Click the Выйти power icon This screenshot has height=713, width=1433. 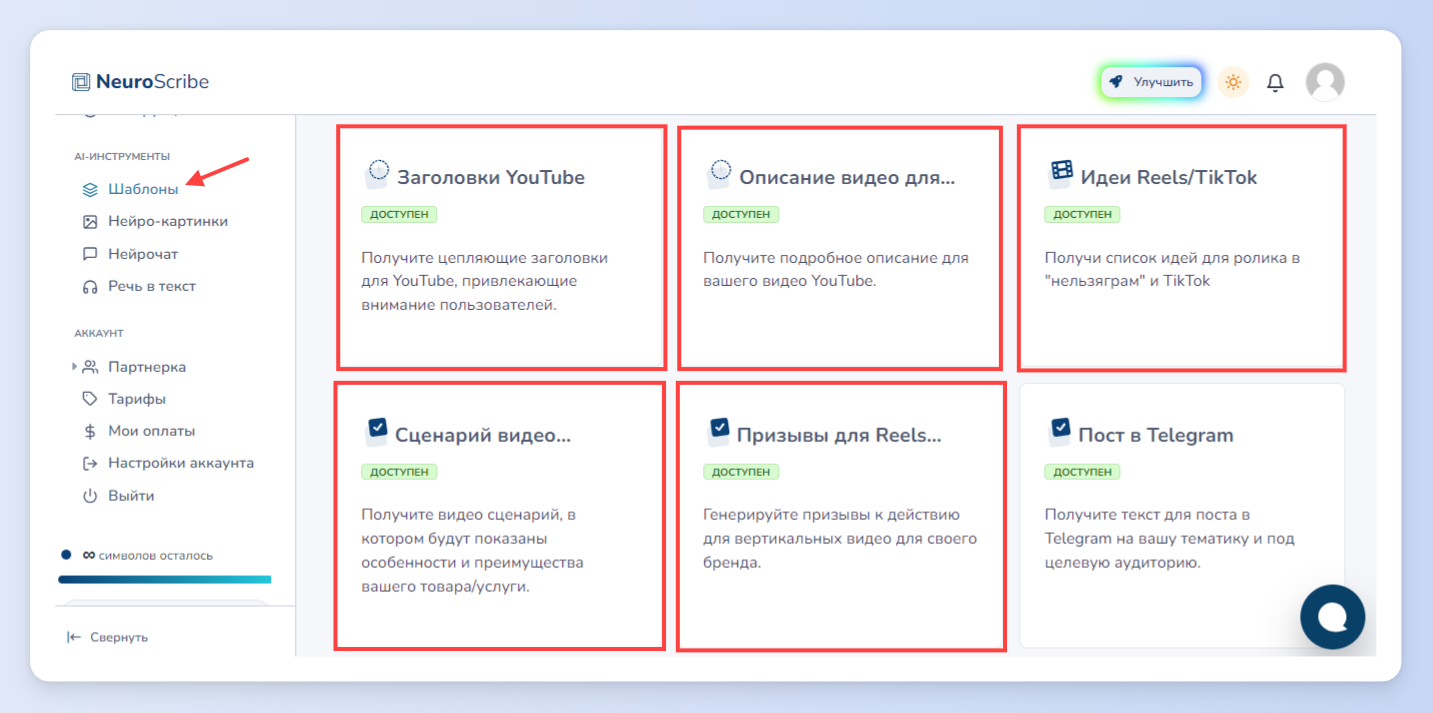pos(90,496)
